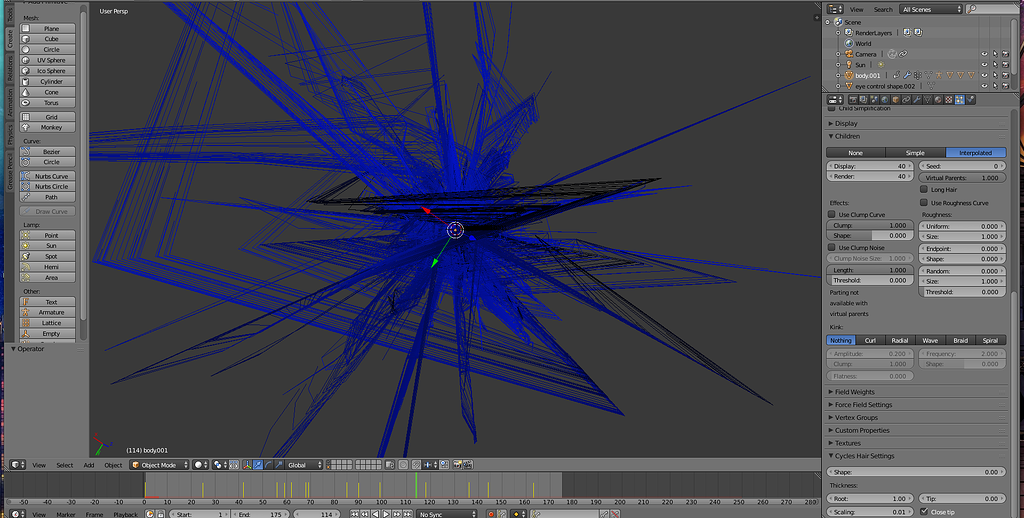The height and width of the screenshot is (518, 1024).
Task: Expand the Force Field Settings panel
Action: click(863, 404)
